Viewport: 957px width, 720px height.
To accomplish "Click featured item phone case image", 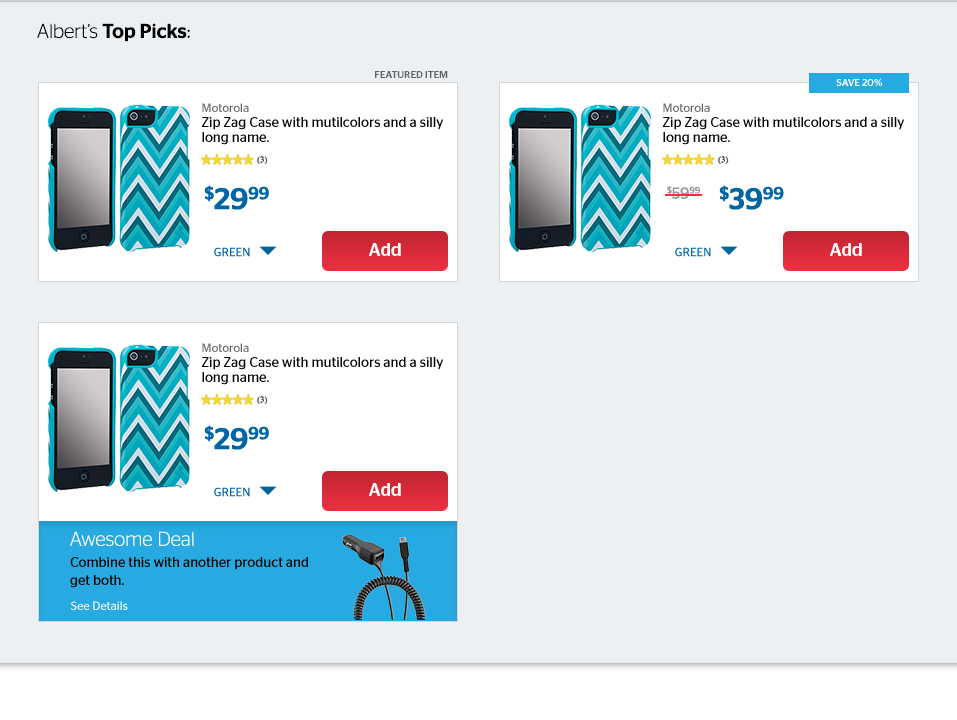I will 119,178.
